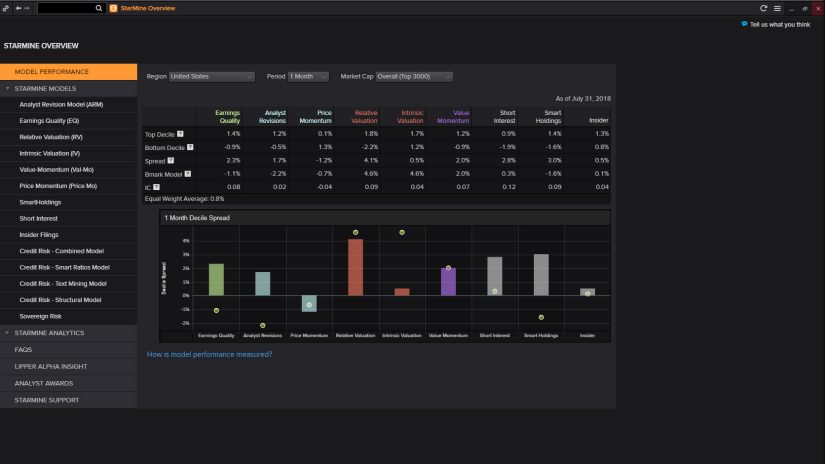
Task: Open the Bmark Model help icon
Action: coord(187,174)
